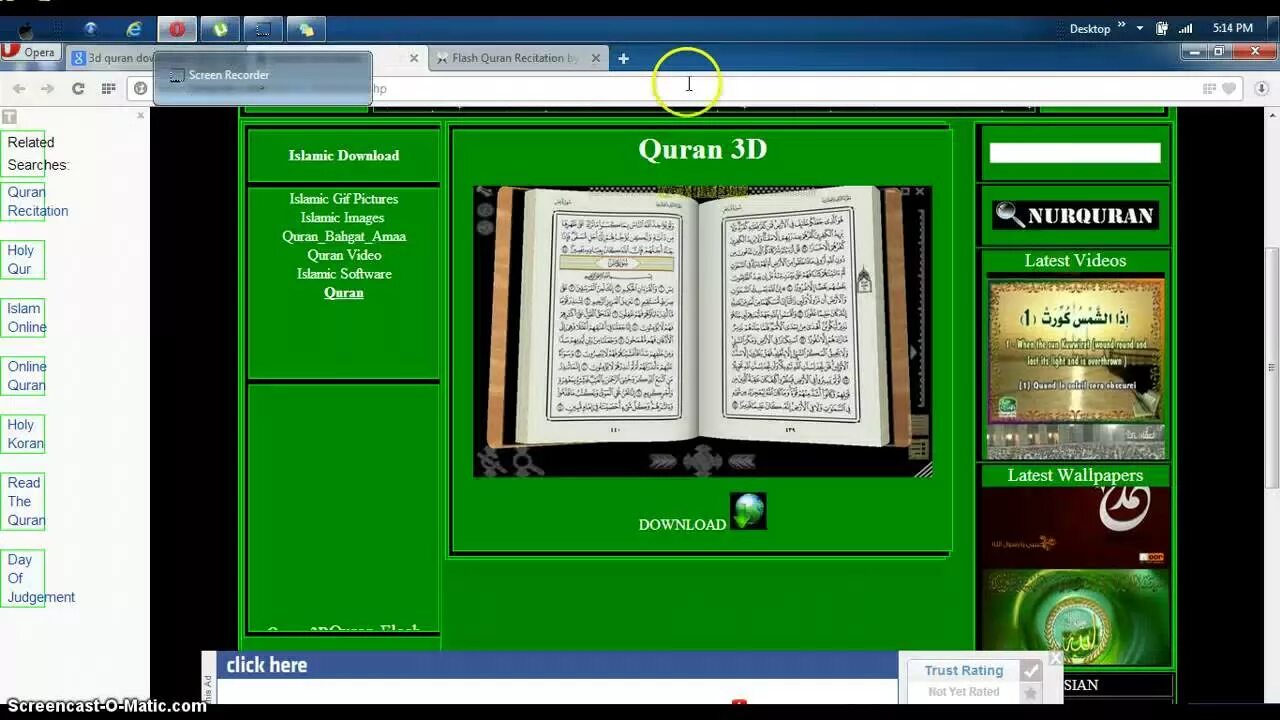Close the middle browser tab
This screenshot has width=1280, height=720.
[414, 58]
